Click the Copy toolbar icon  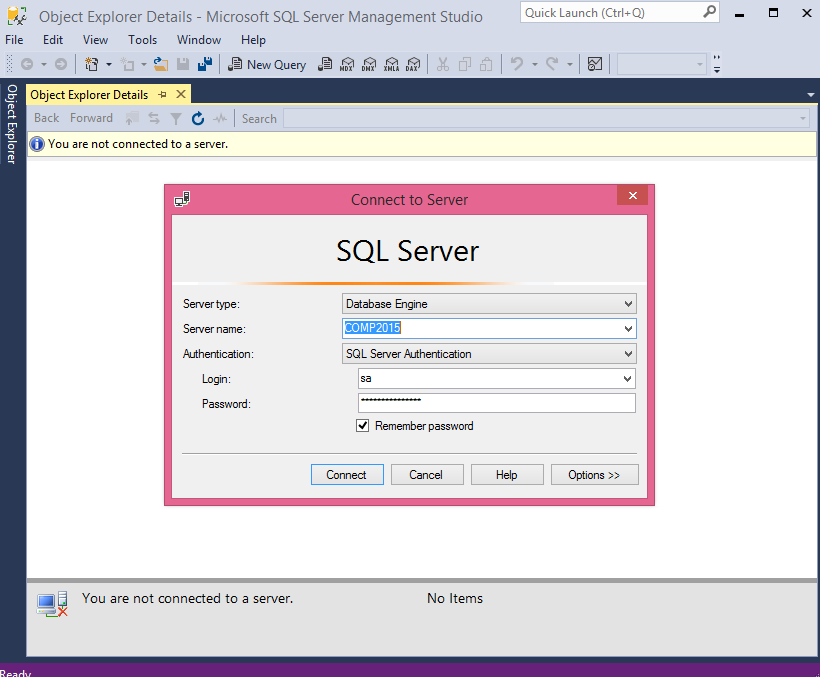(x=464, y=64)
